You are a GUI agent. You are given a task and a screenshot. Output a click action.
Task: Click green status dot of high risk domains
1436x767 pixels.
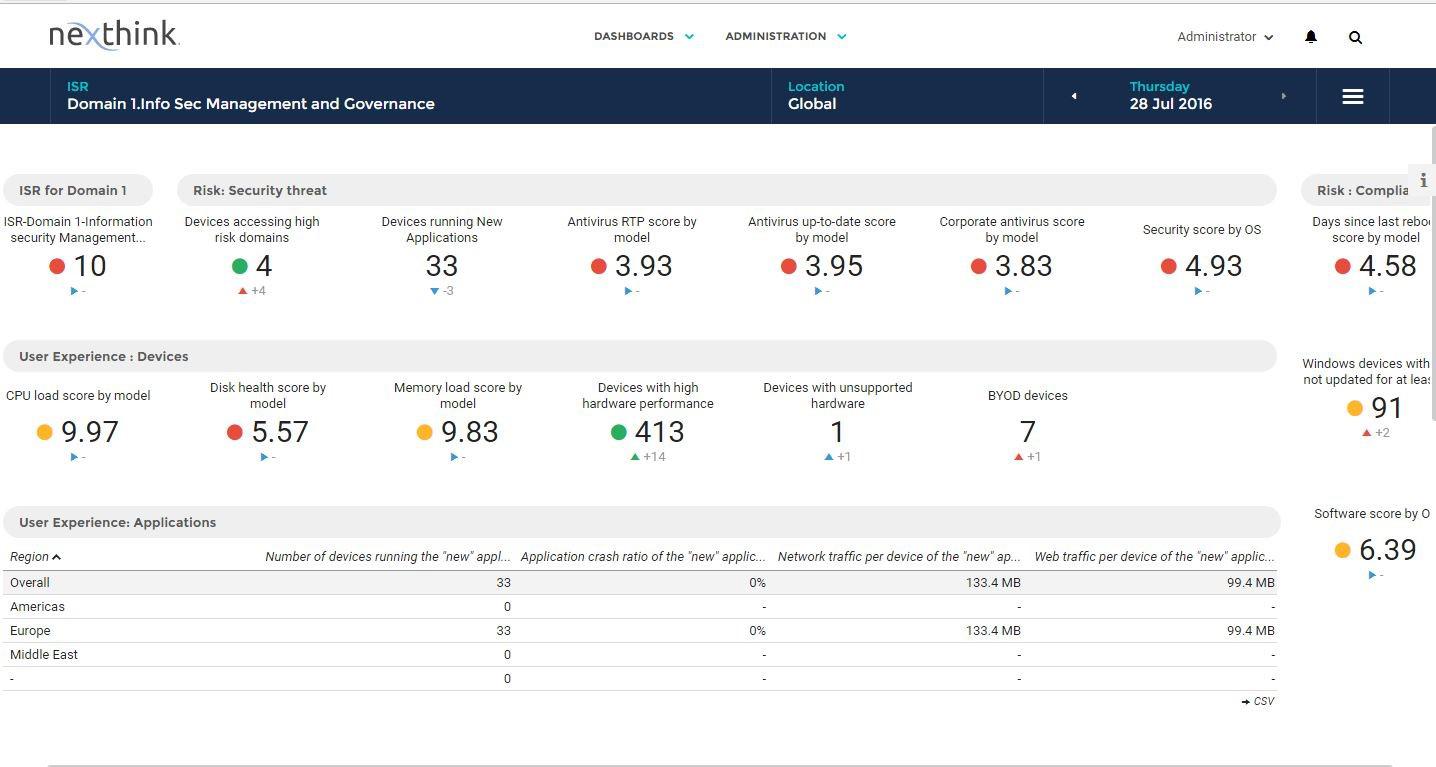[x=239, y=266]
